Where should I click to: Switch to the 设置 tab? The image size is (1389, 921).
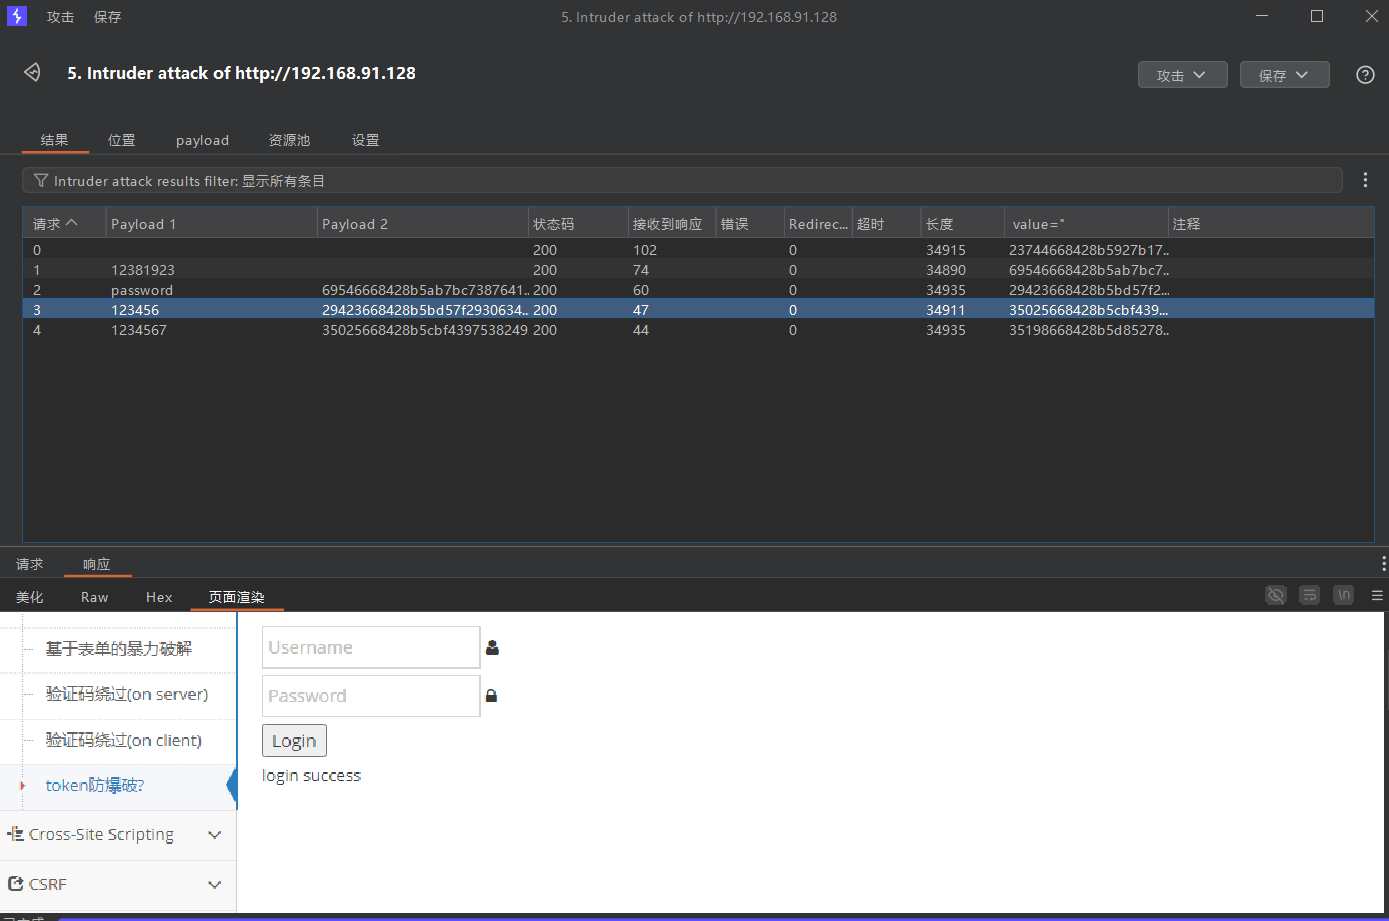pyautogui.click(x=366, y=140)
